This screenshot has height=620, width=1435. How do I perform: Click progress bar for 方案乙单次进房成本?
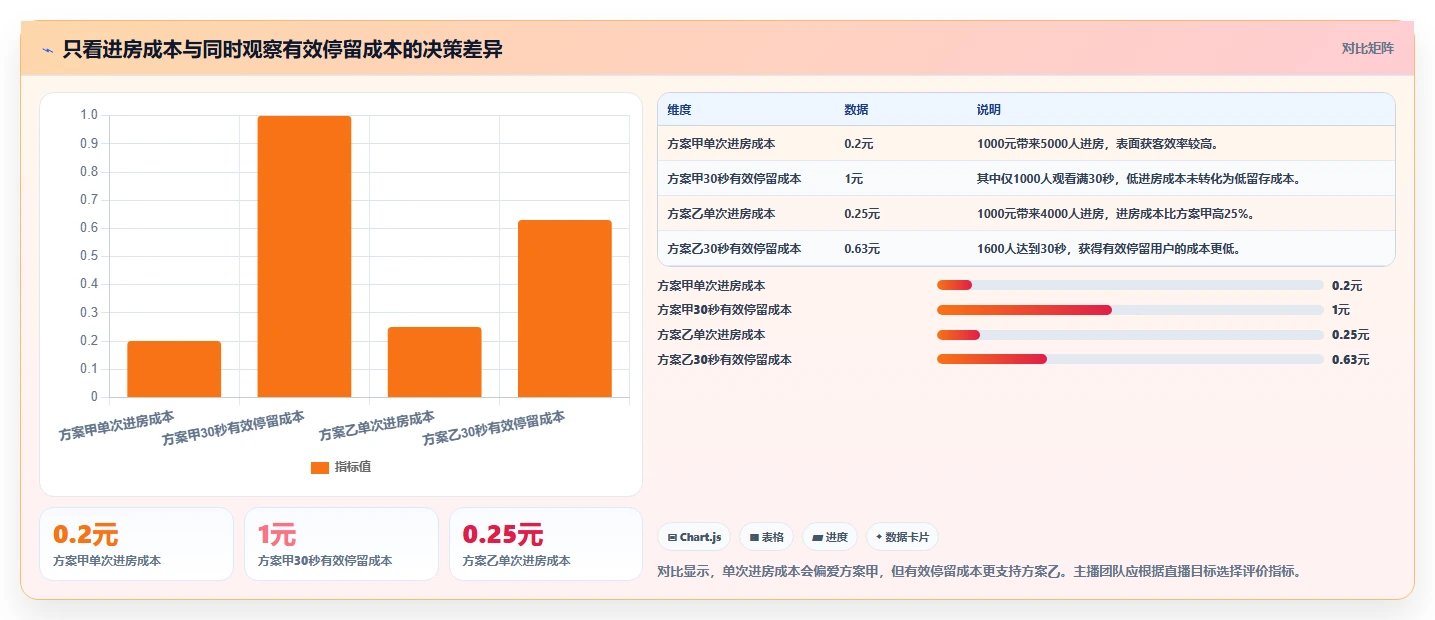pyautogui.click(x=1130, y=335)
